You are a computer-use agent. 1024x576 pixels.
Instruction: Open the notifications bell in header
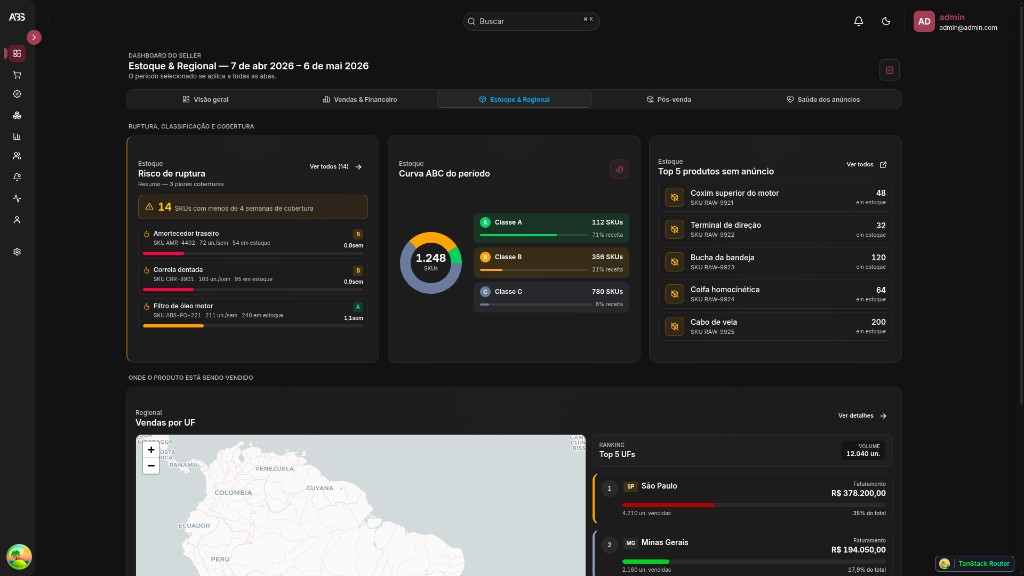[858, 21]
